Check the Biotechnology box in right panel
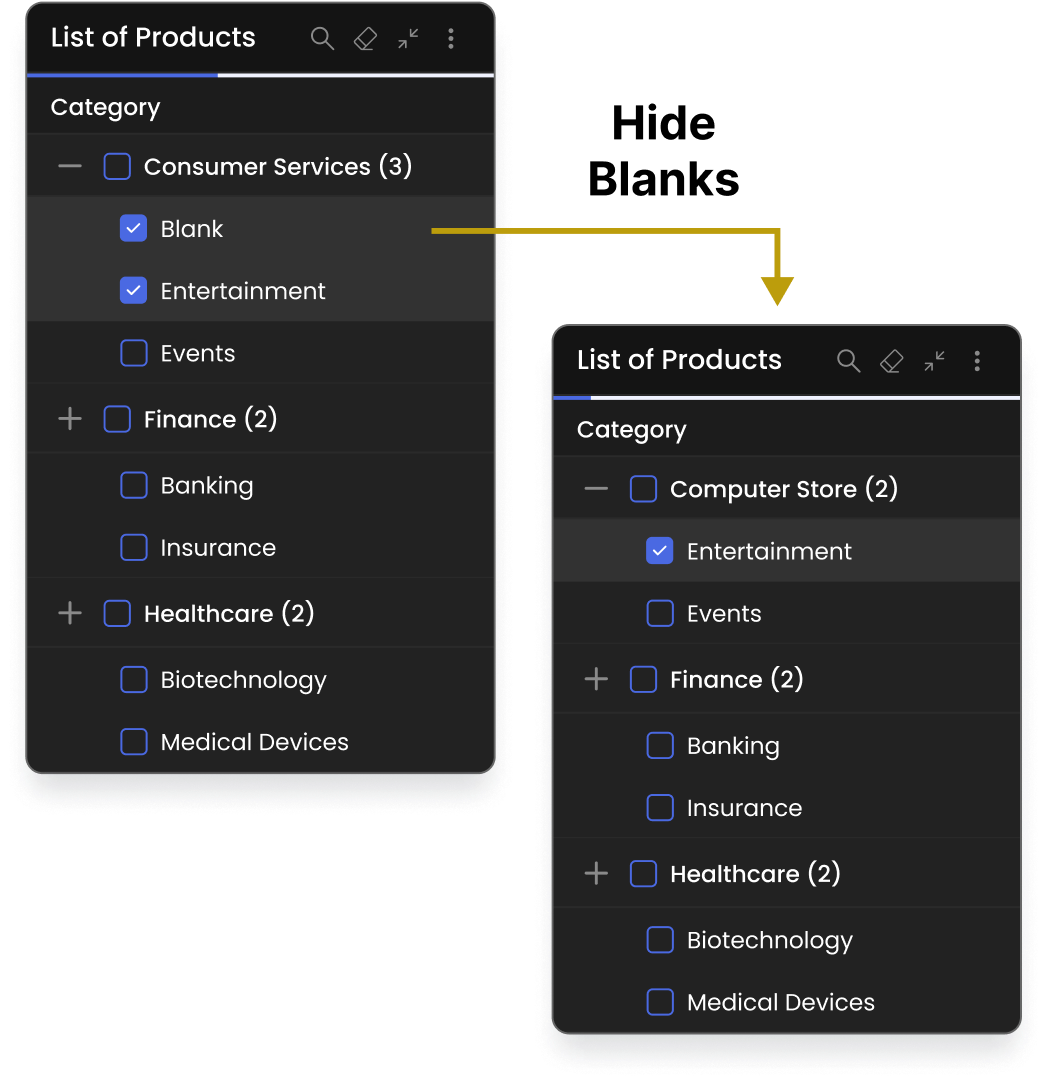This screenshot has height=1081, width=1045. coord(660,940)
